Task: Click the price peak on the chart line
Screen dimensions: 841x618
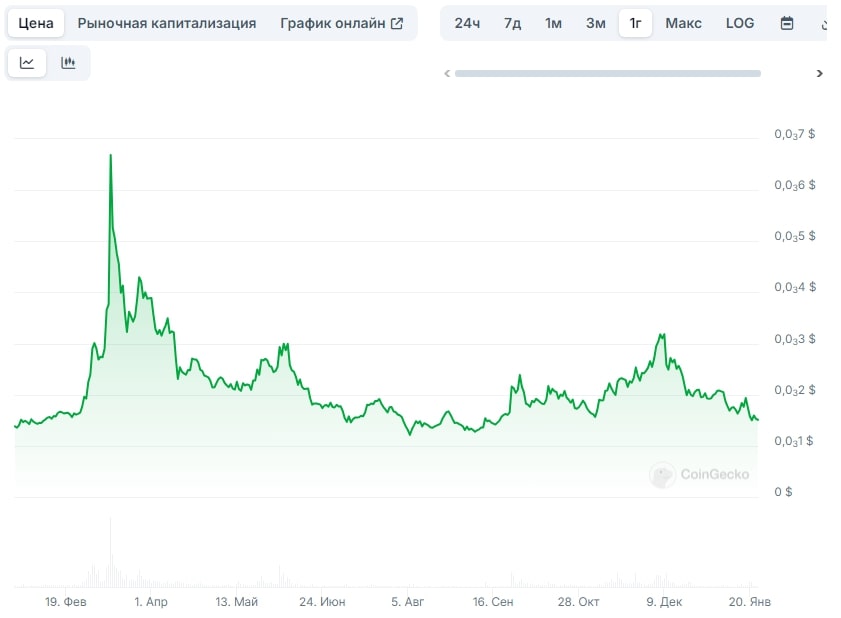Action: (x=110, y=155)
